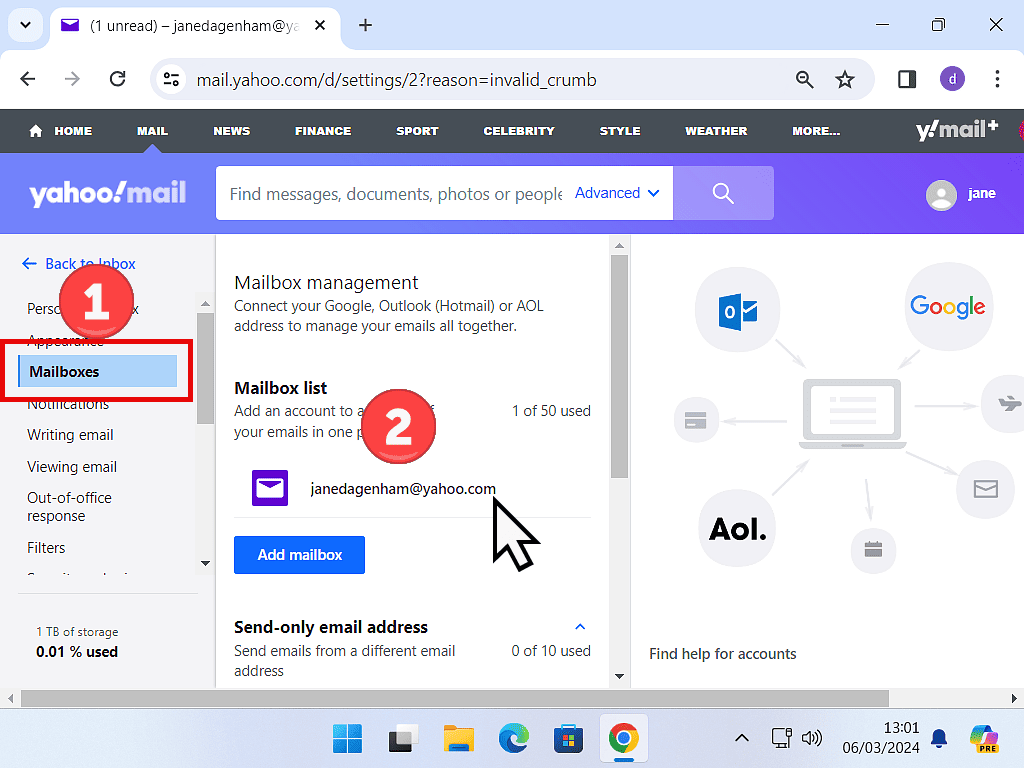Open the NEWS menu item
The image size is (1024, 768).
pos(231,131)
